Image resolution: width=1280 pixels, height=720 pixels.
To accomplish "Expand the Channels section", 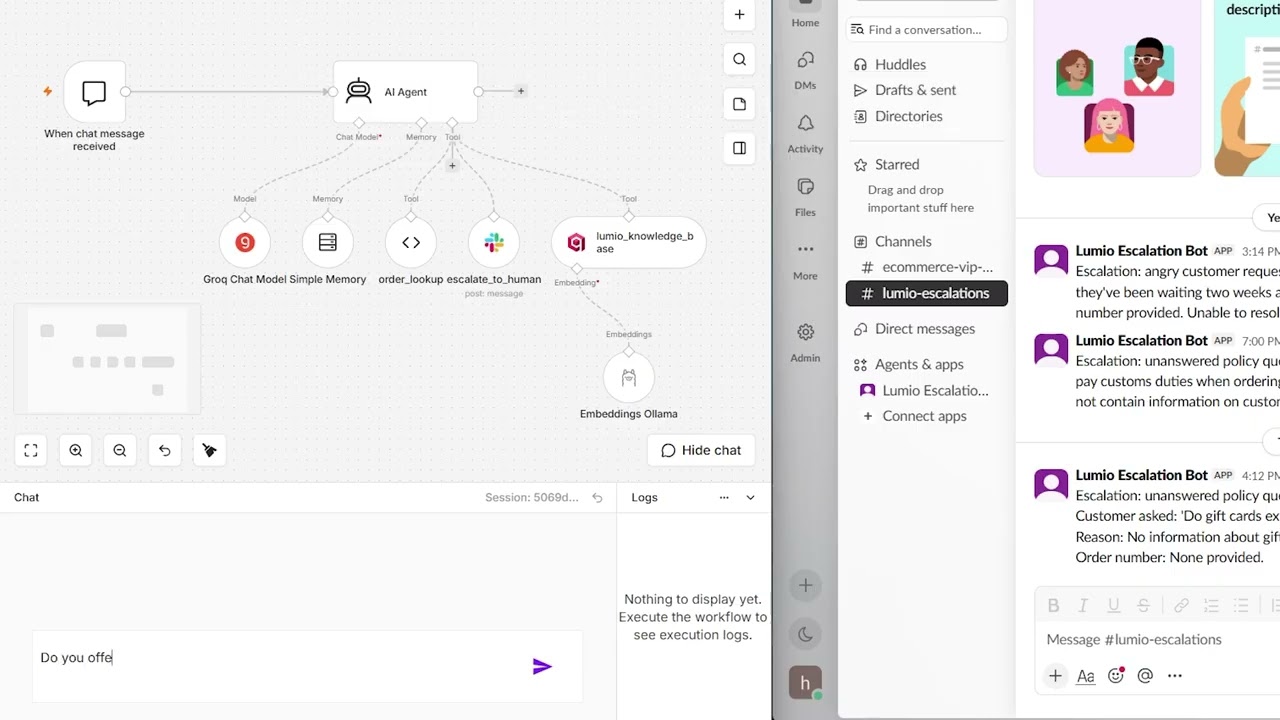I will [903, 241].
